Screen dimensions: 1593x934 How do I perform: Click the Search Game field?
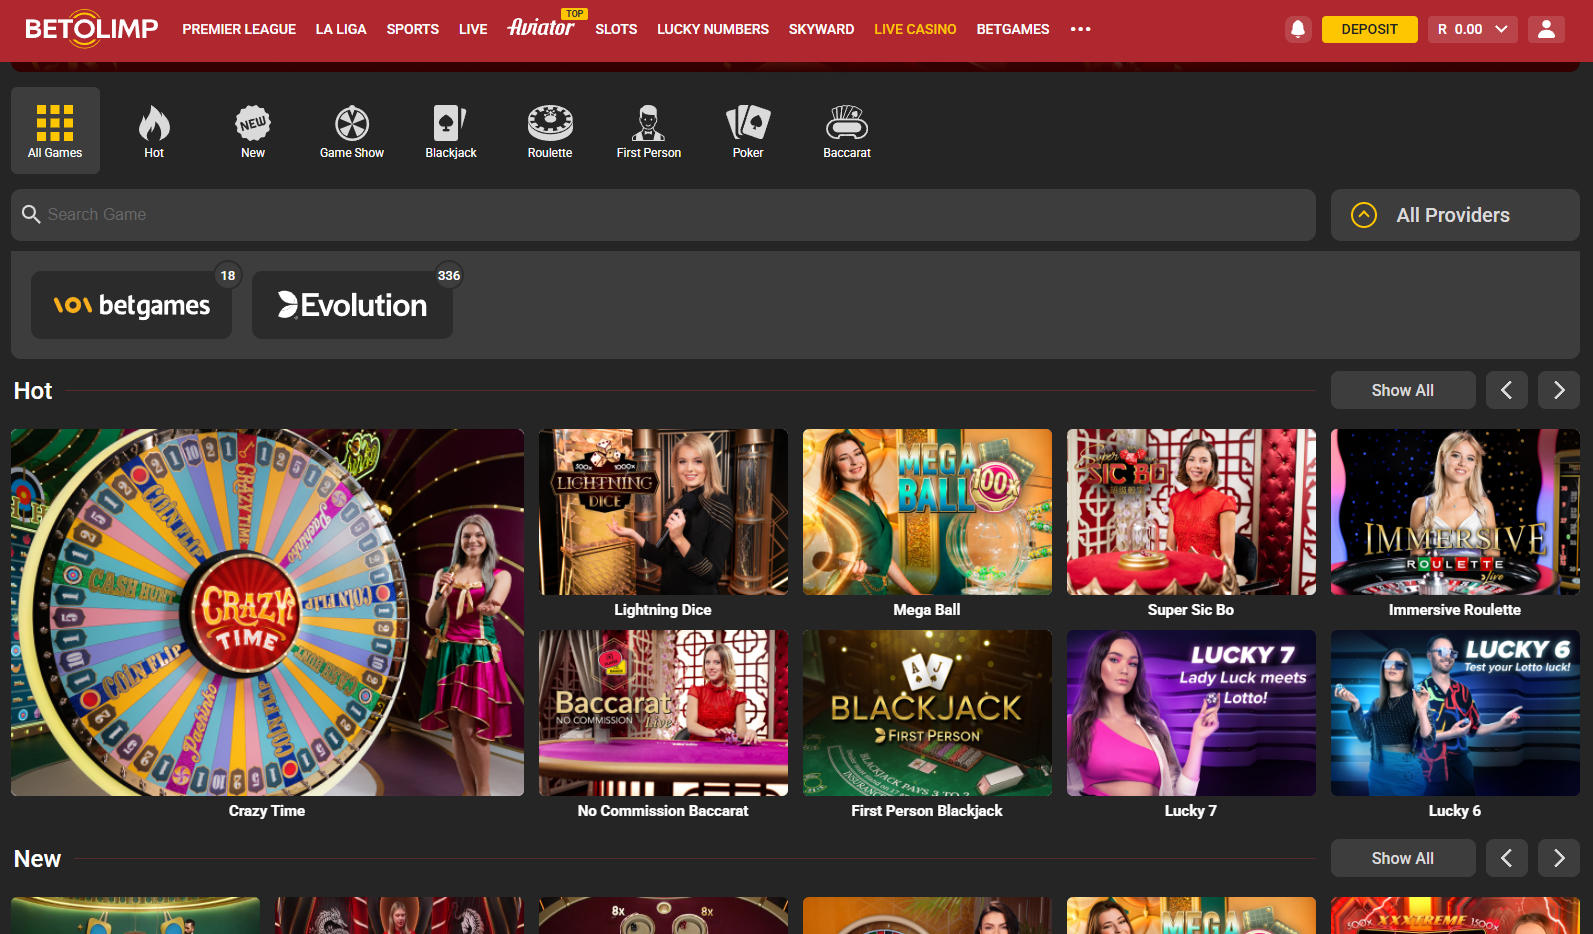tap(663, 215)
